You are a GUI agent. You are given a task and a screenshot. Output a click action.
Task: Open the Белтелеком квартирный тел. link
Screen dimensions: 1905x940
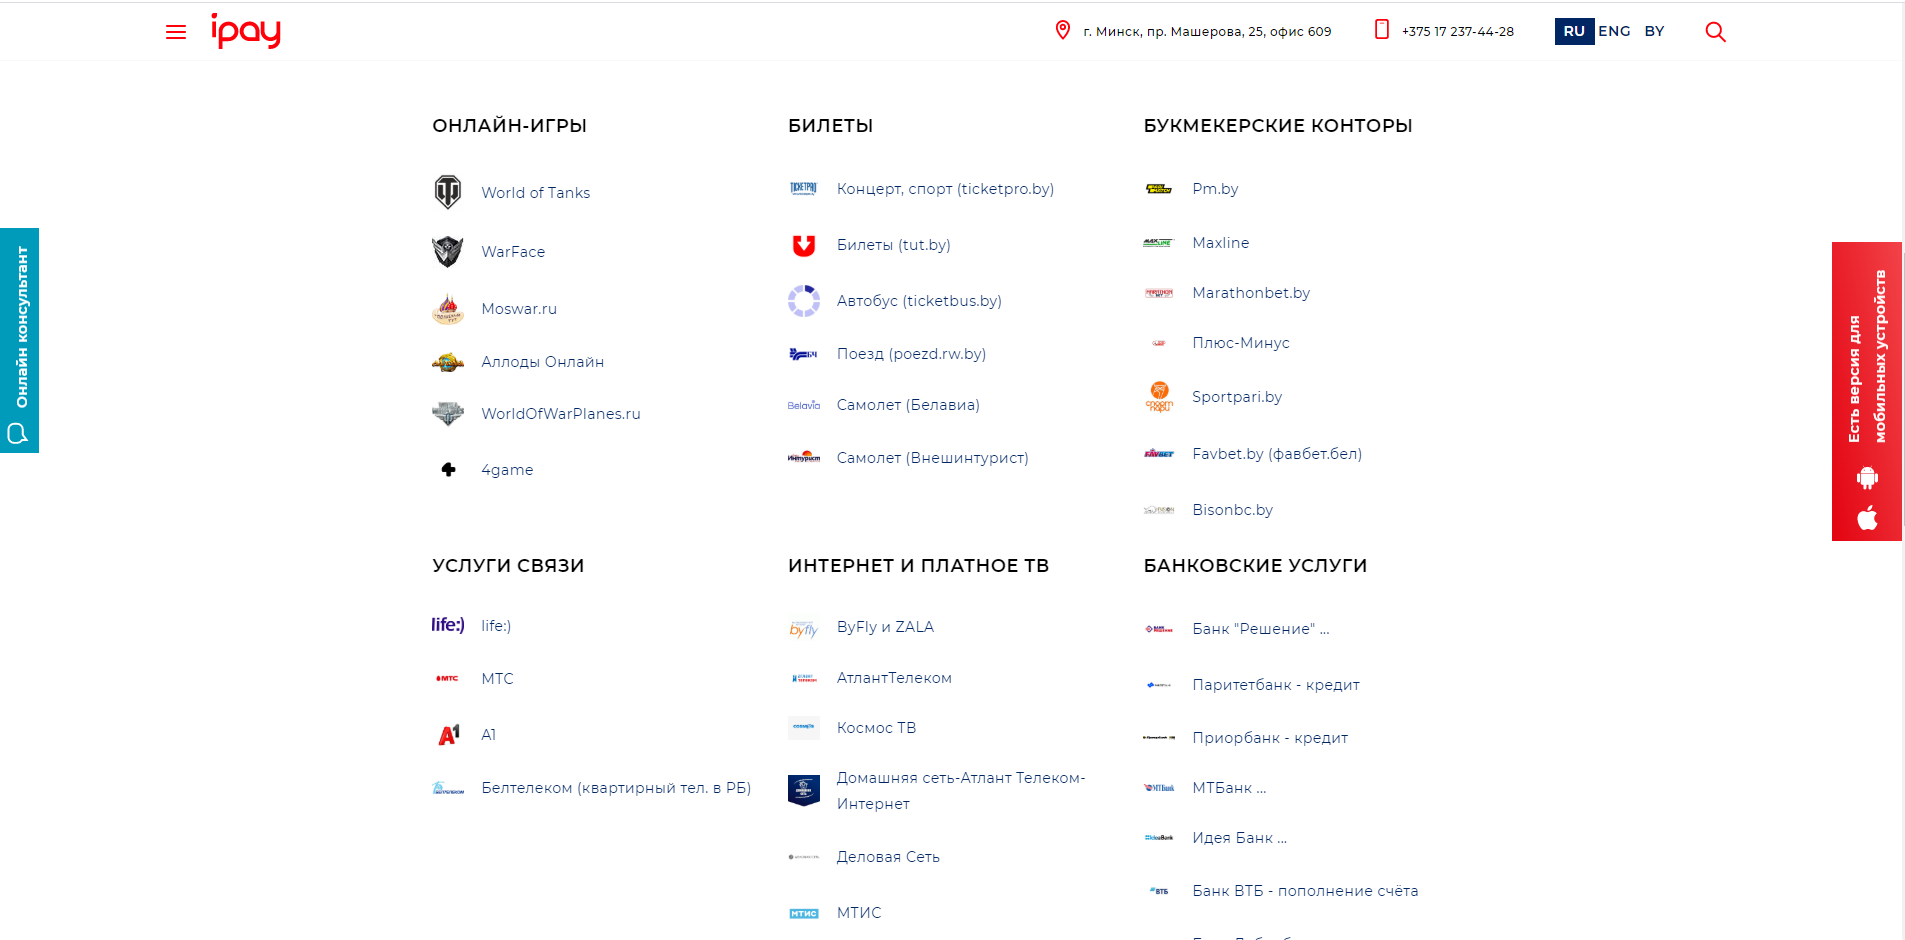click(x=616, y=788)
